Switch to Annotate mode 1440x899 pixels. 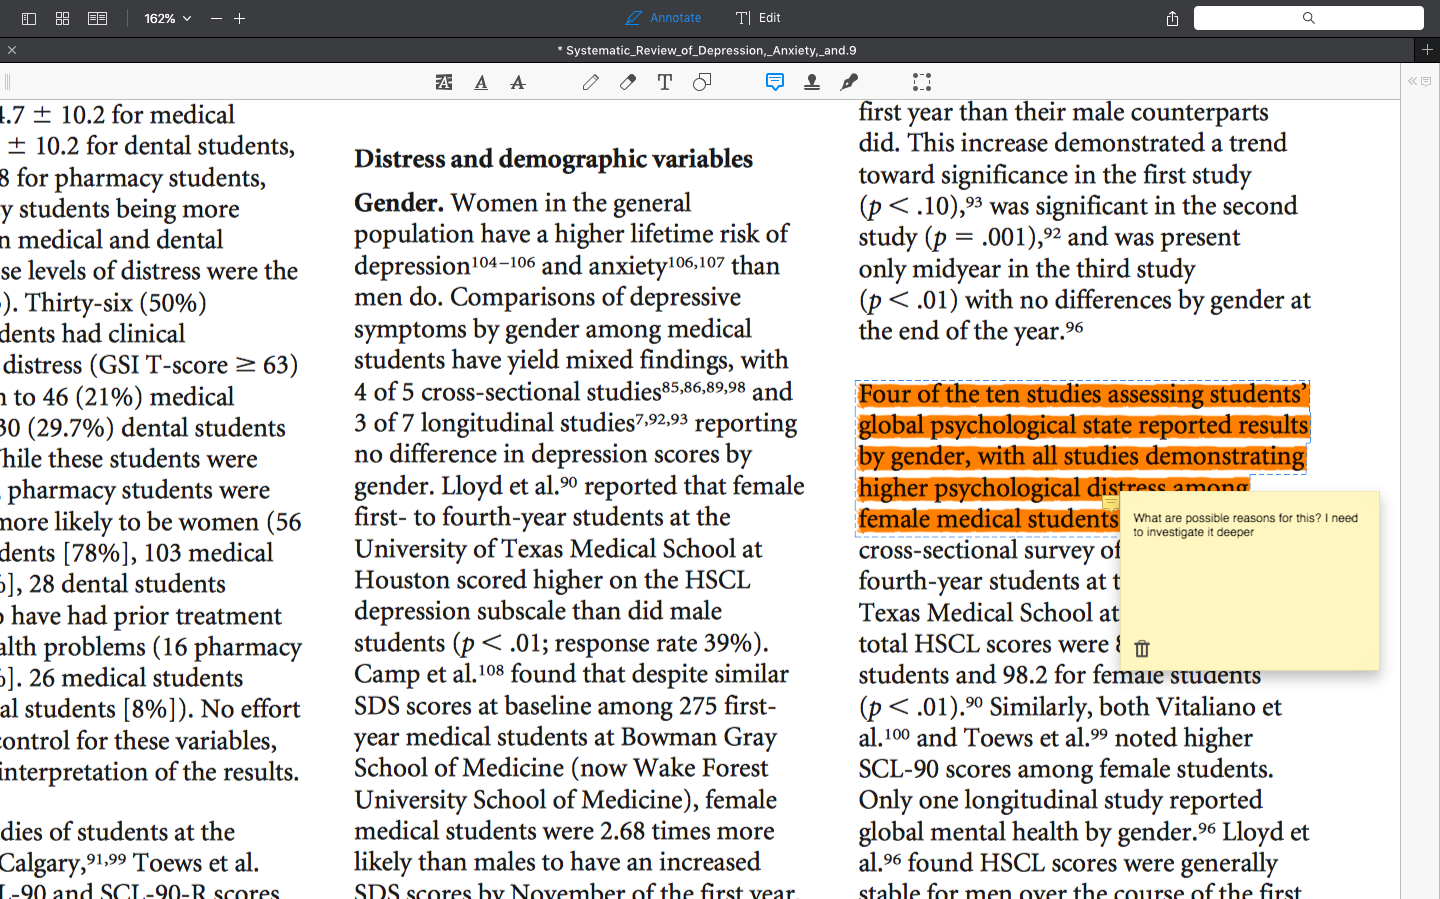point(663,18)
